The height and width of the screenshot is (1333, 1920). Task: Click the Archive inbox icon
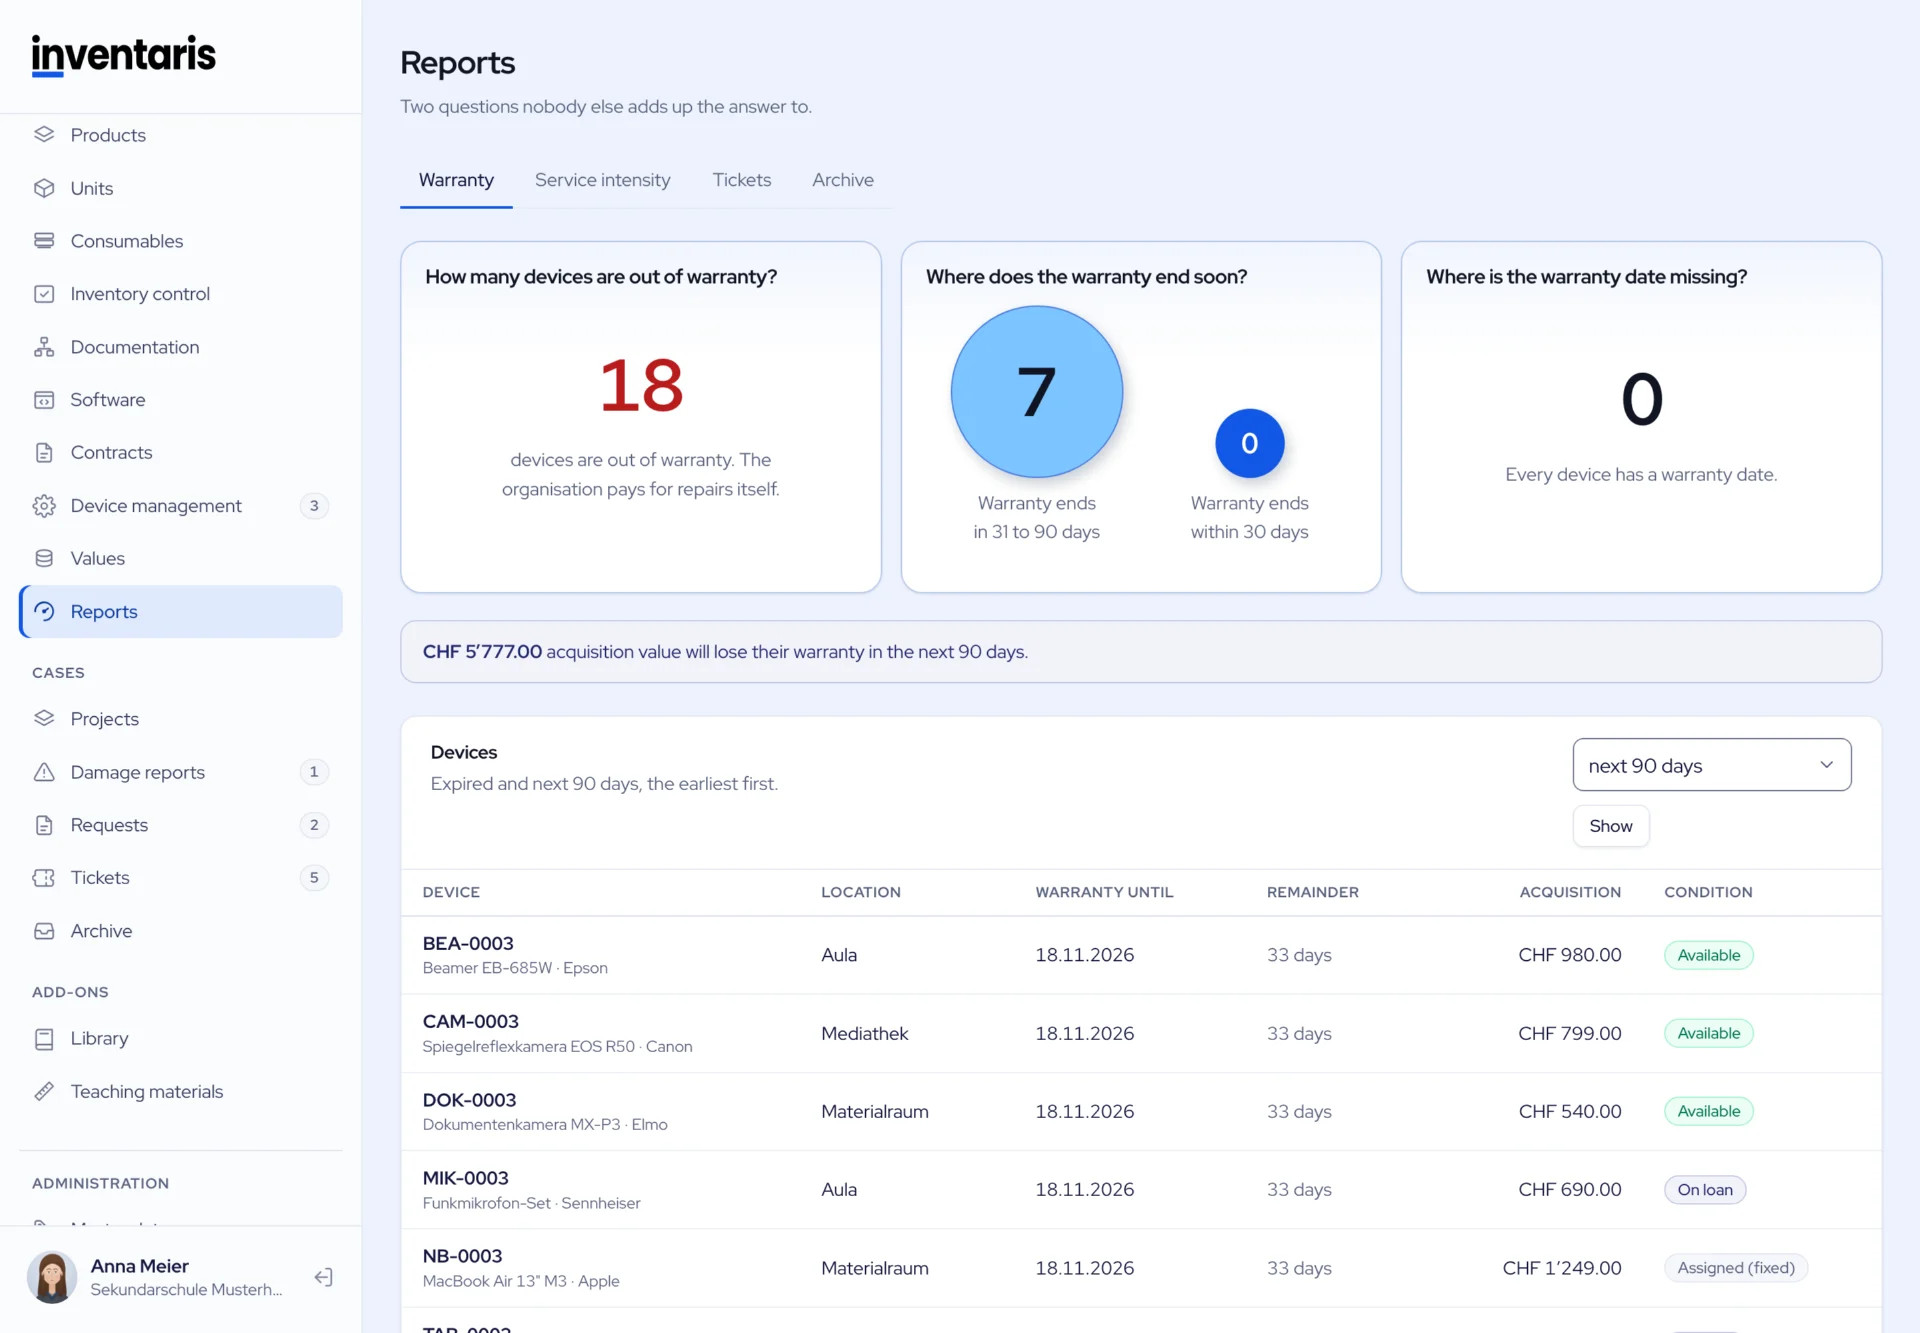point(44,931)
